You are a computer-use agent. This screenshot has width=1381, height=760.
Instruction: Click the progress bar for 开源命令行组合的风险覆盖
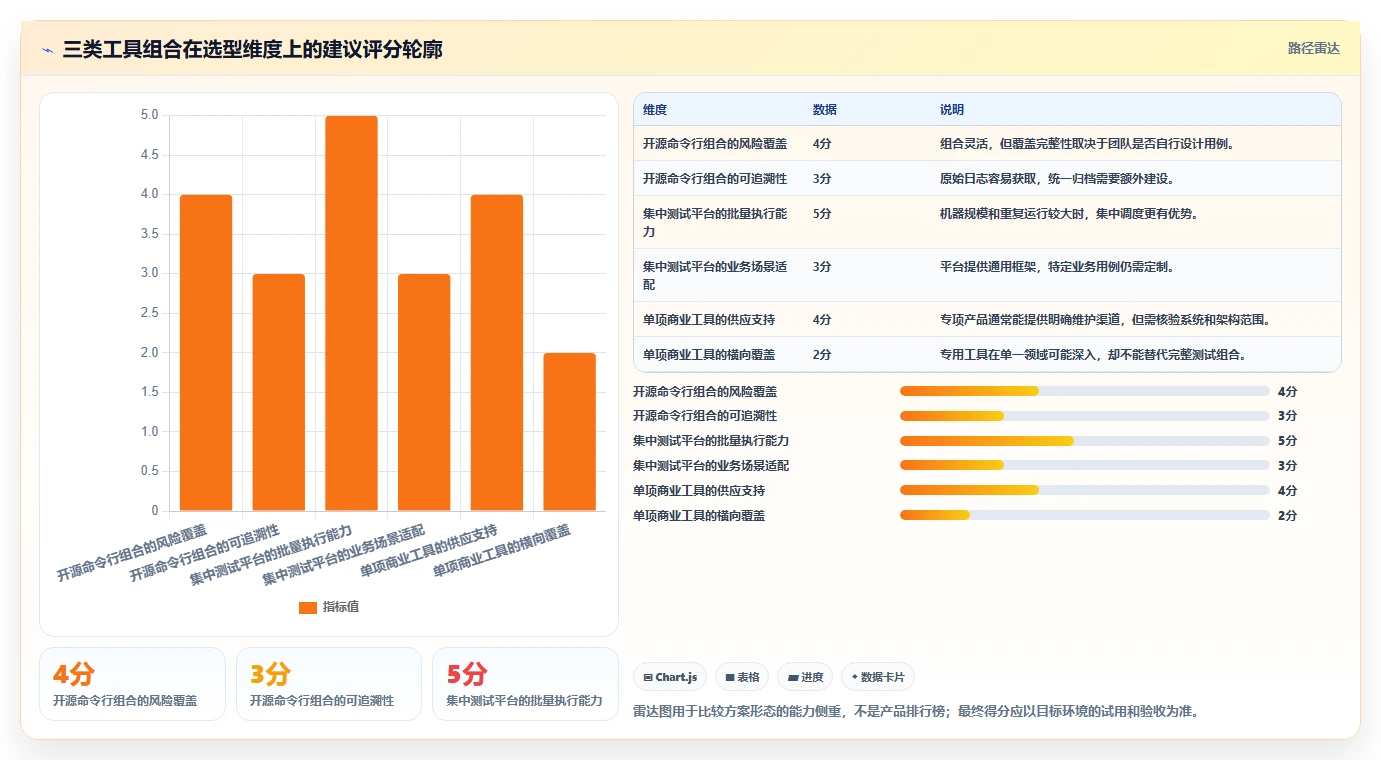tap(1085, 391)
